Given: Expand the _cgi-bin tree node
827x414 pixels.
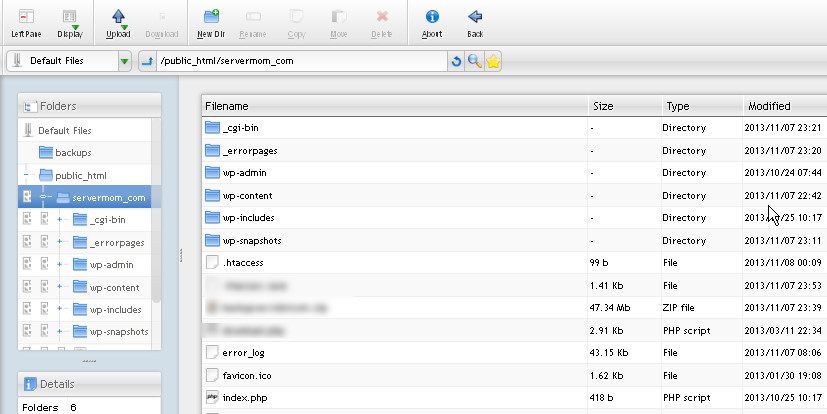Looking at the screenshot, I should [60, 219].
